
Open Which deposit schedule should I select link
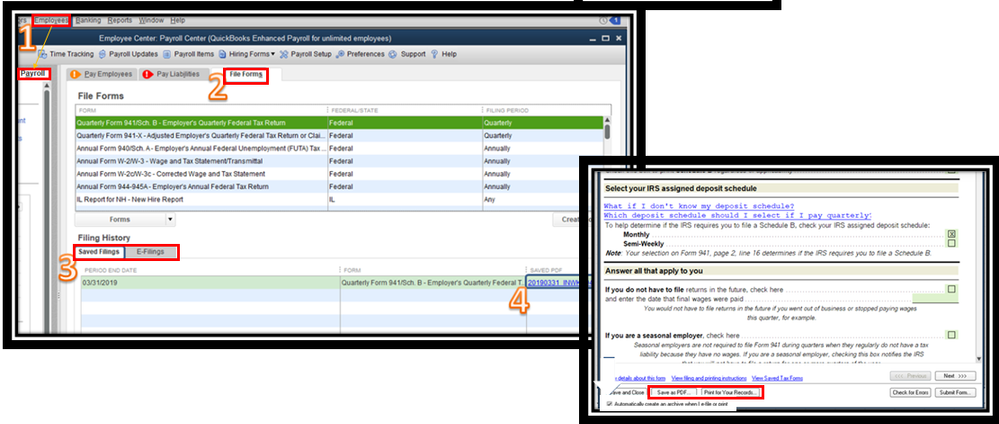[x=738, y=216]
